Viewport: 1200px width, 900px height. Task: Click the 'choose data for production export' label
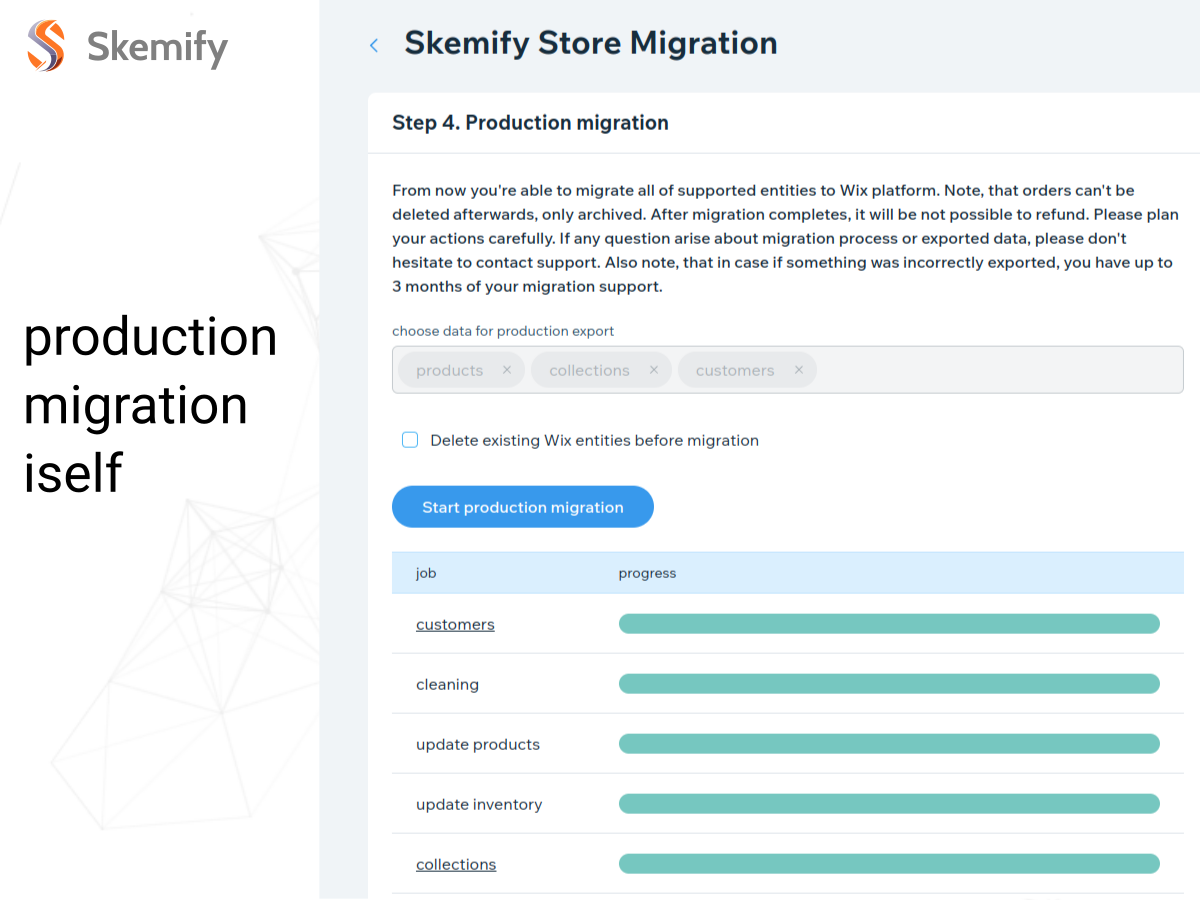503,331
